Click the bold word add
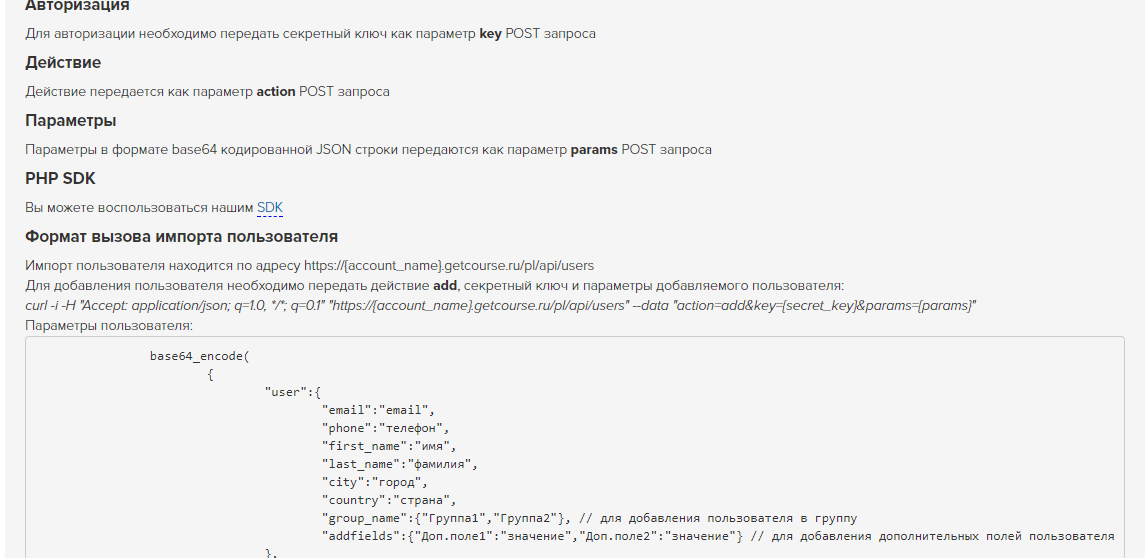 444,286
